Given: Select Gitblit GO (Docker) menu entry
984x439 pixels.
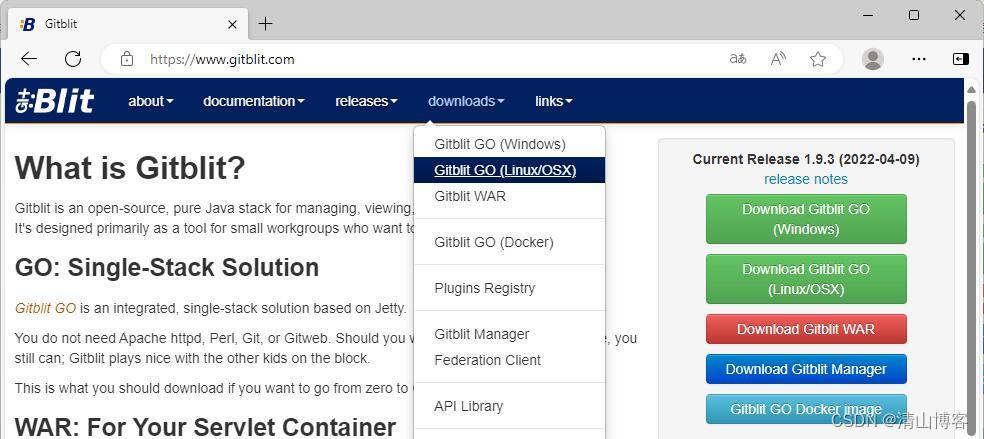Looking at the screenshot, I should [494, 242].
